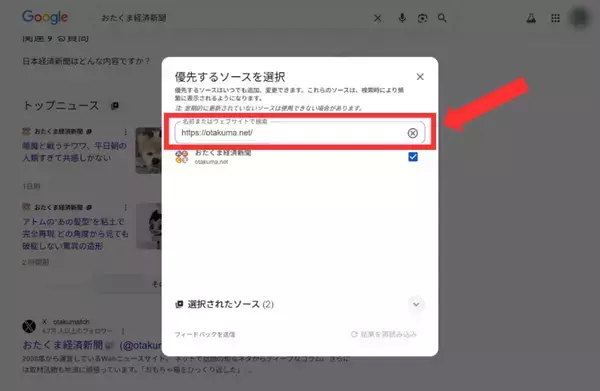The image size is (600, 391).
Task: Clear the source search field text
Action: coord(412,133)
